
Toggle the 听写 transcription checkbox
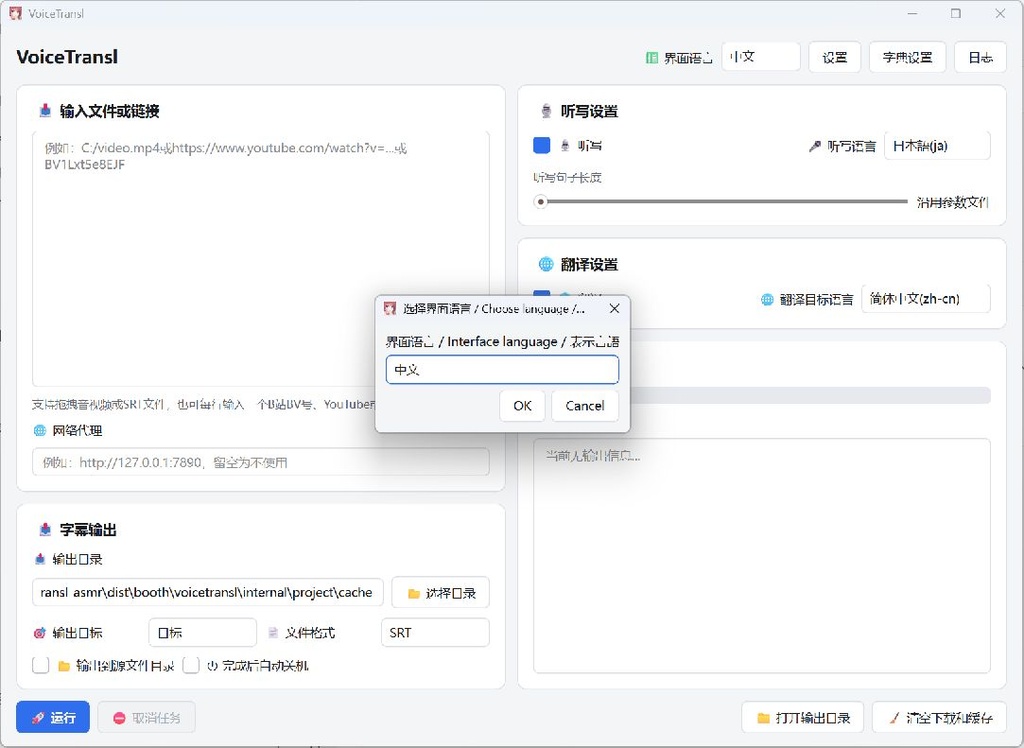[541, 145]
